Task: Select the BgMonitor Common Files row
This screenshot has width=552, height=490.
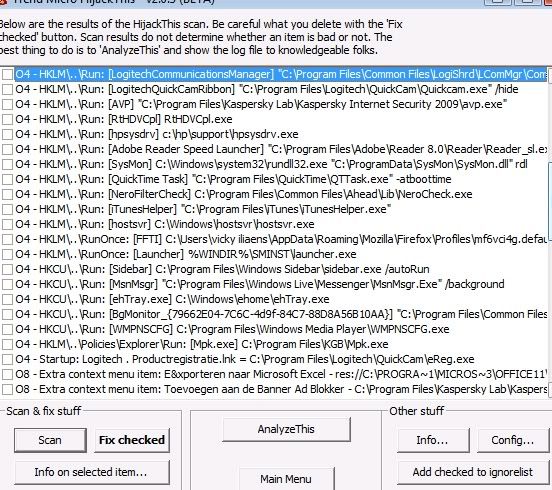Action: click(x=281, y=314)
